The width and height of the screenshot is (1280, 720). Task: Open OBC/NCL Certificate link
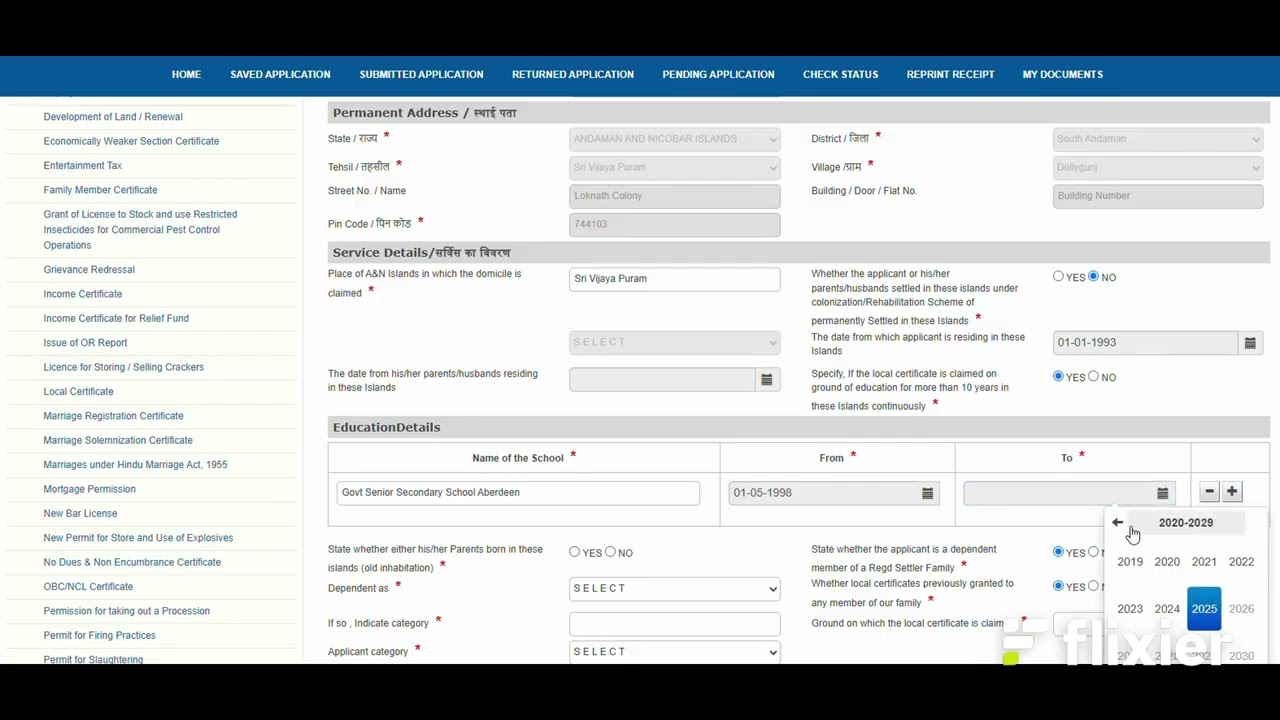pos(88,587)
